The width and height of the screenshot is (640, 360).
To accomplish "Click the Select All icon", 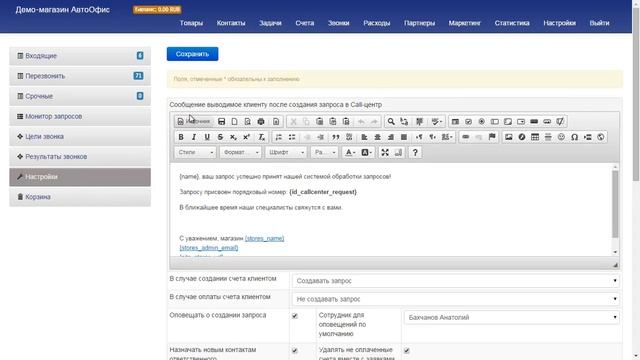I will 419,122.
